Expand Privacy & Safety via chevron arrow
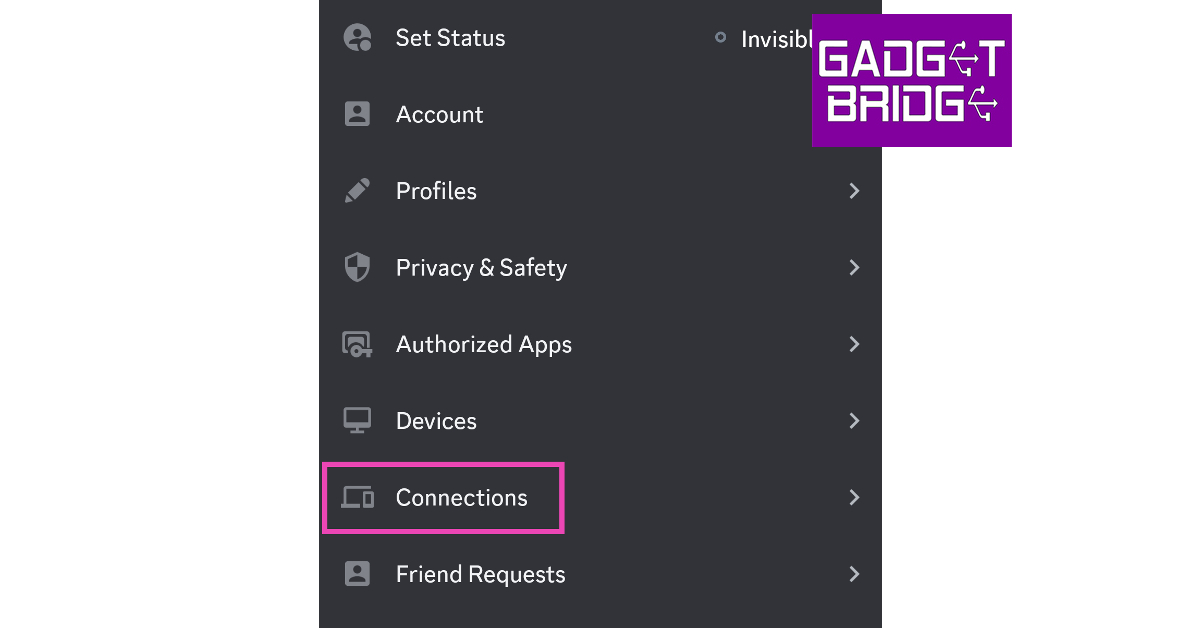Image resolution: width=1200 pixels, height=628 pixels. (x=854, y=267)
